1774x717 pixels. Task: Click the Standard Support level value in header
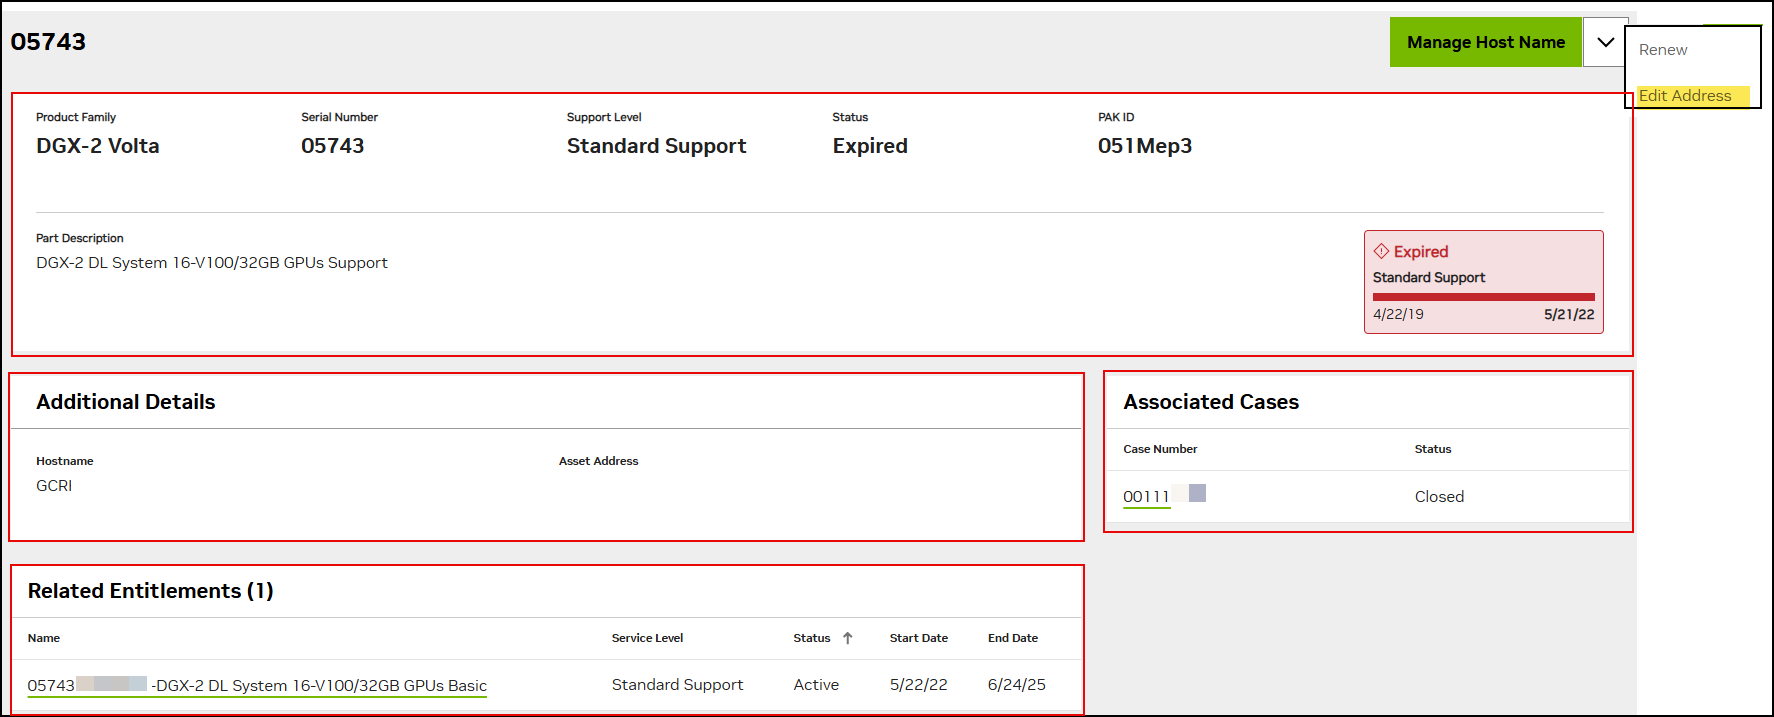(656, 146)
